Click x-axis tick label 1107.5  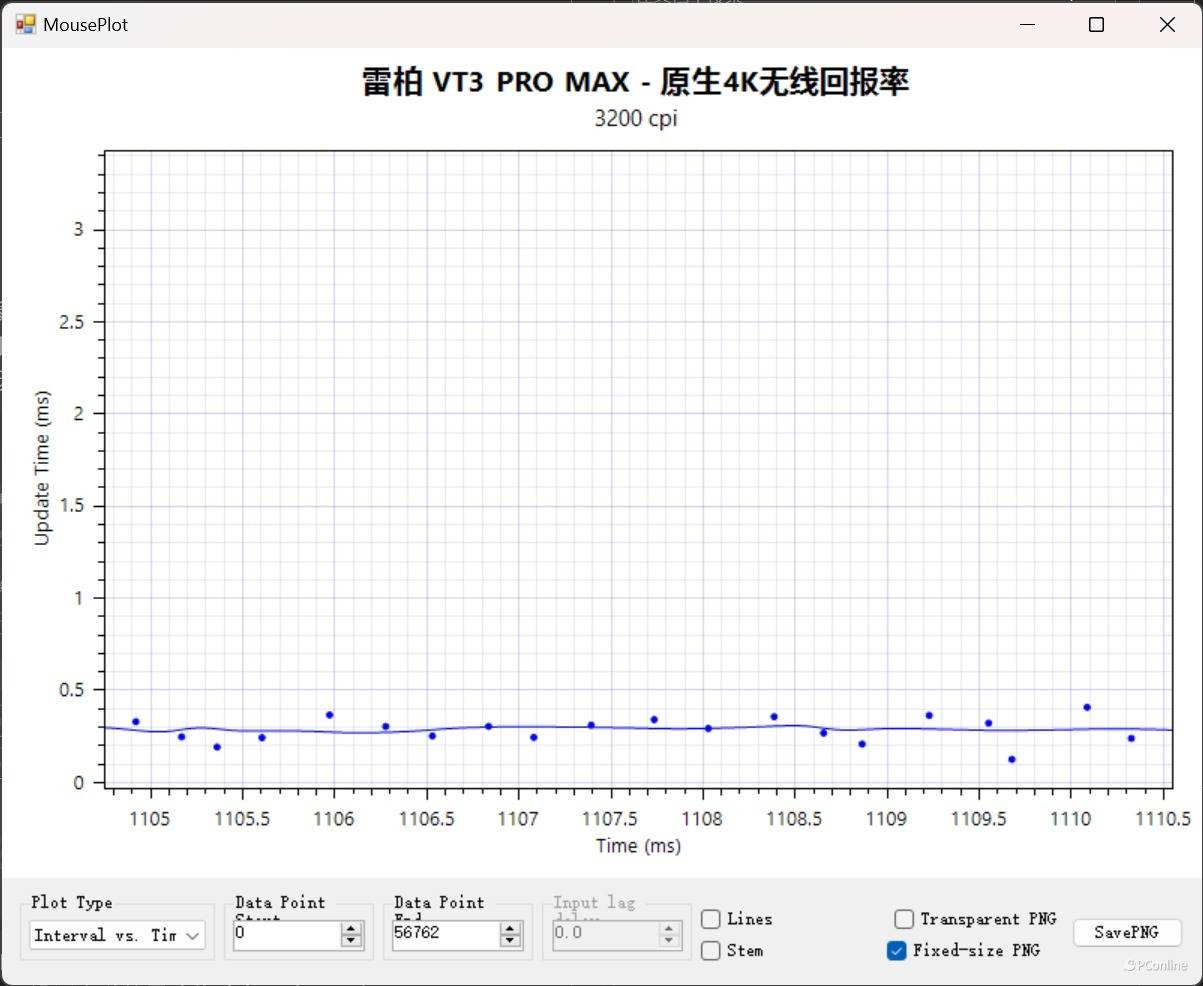[610, 819]
